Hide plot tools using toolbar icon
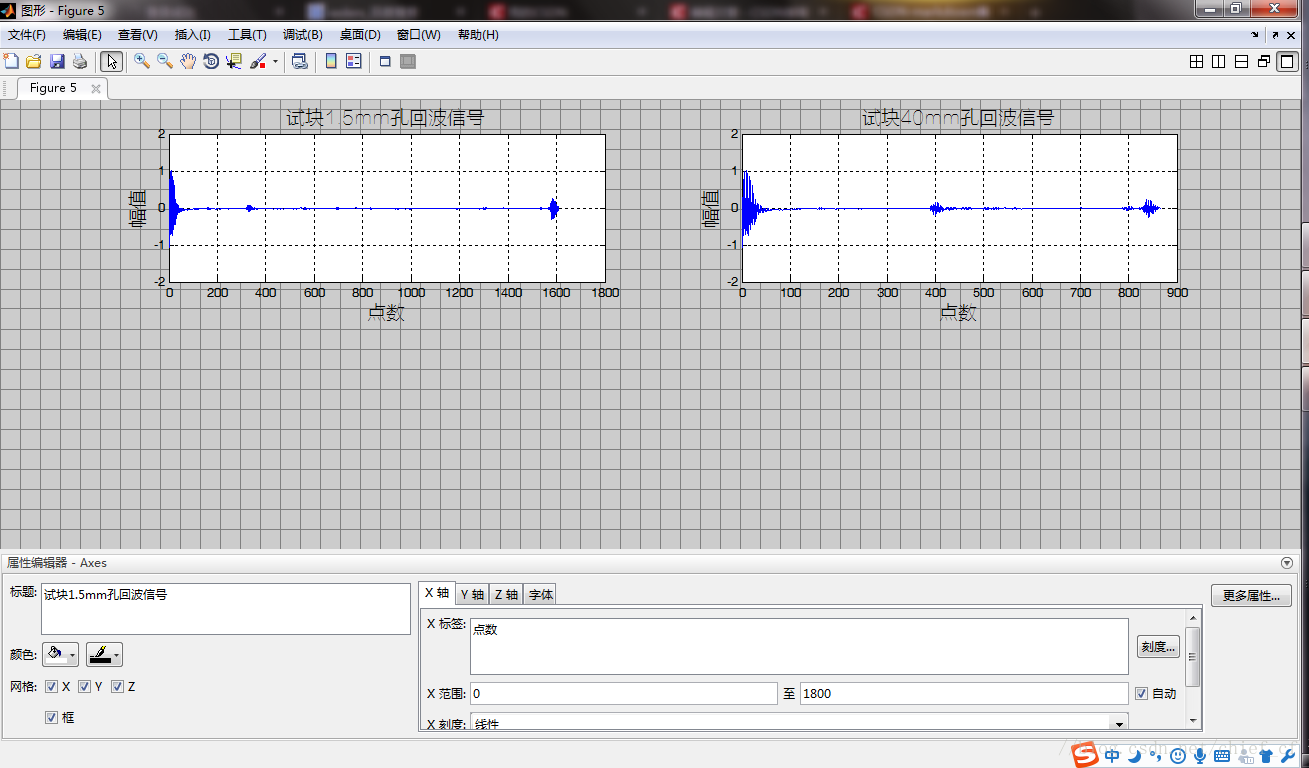The image size is (1309, 768). point(385,62)
